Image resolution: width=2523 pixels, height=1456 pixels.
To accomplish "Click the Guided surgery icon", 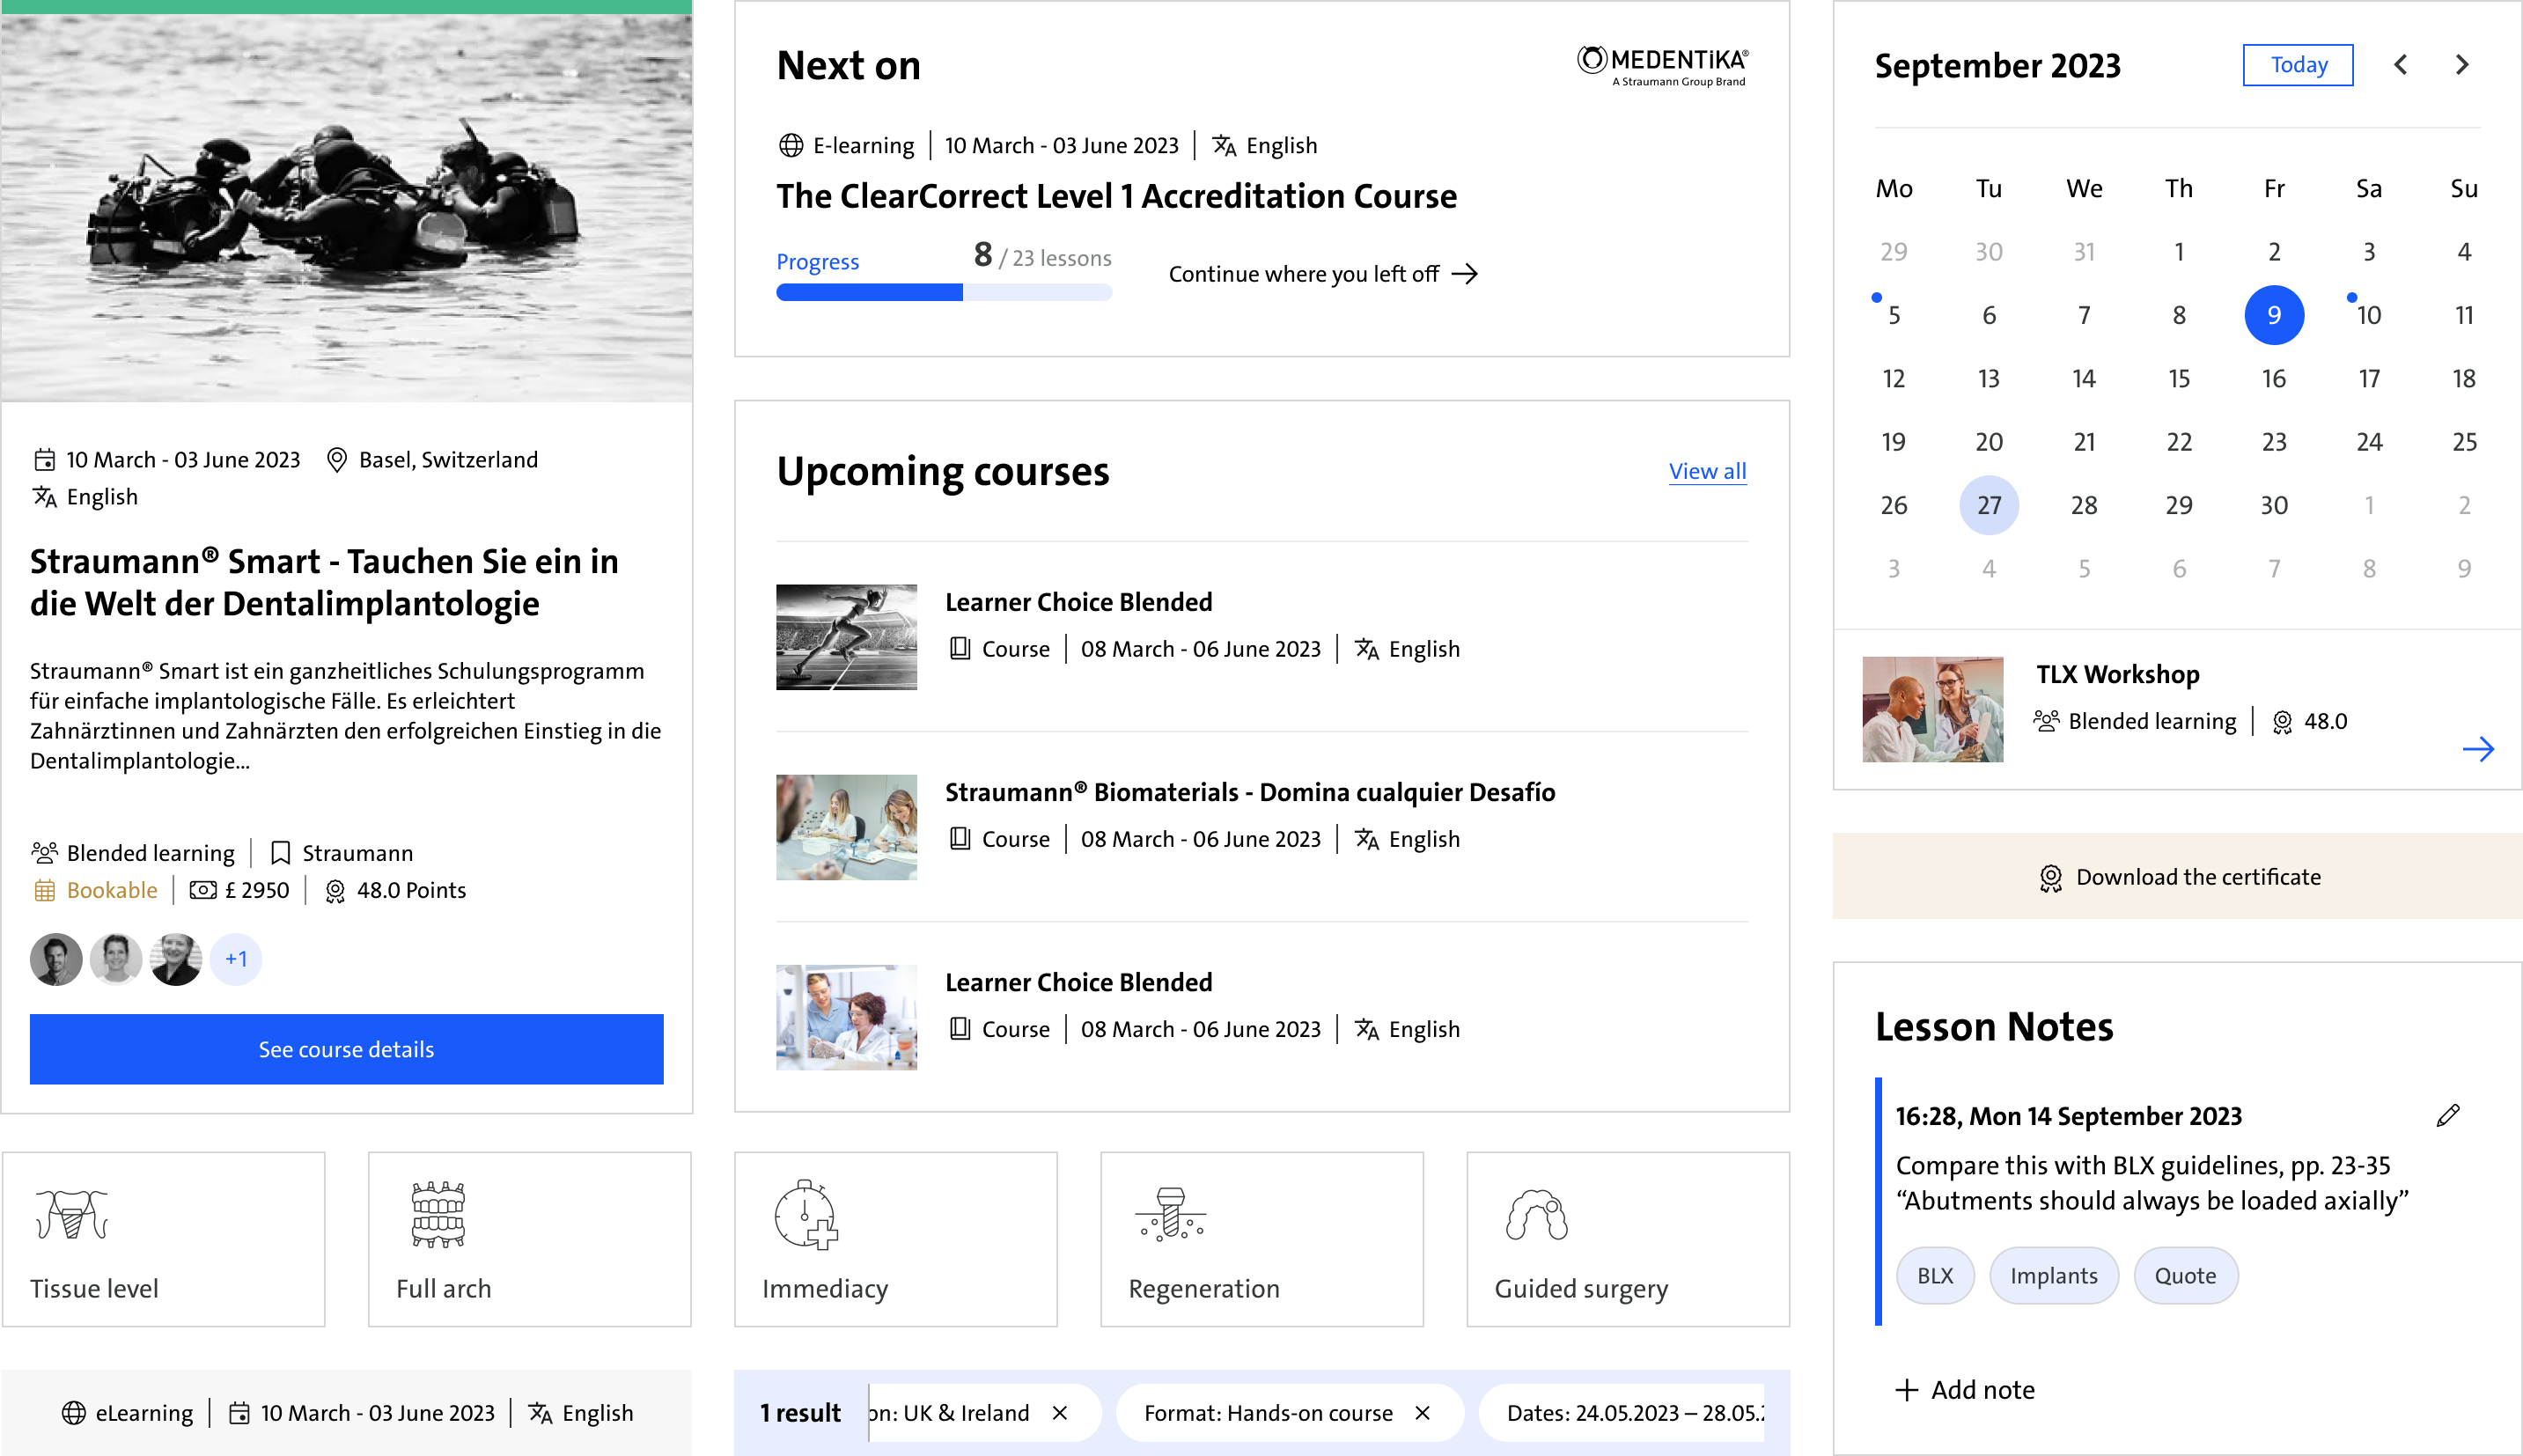I will click(x=1537, y=1214).
